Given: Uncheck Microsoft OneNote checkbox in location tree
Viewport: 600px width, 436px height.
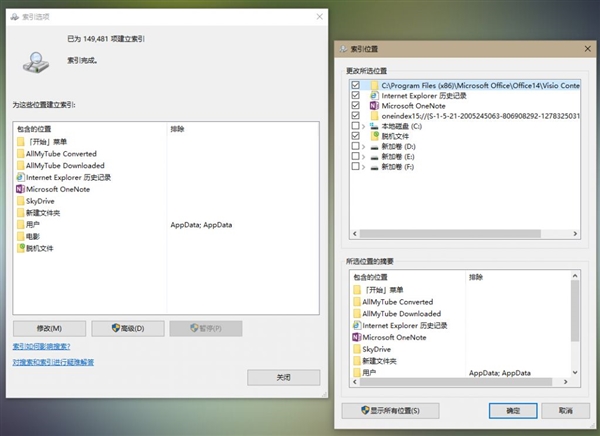Looking at the screenshot, I should [355, 105].
